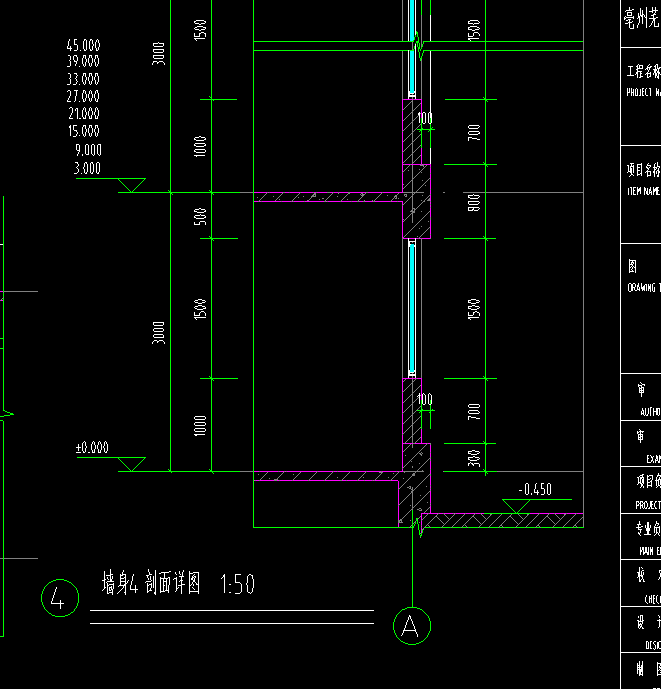The width and height of the screenshot is (661, 689).
Task: Click the 33.000 elevation value
Action: pyautogui.click(x=84, y=79)
